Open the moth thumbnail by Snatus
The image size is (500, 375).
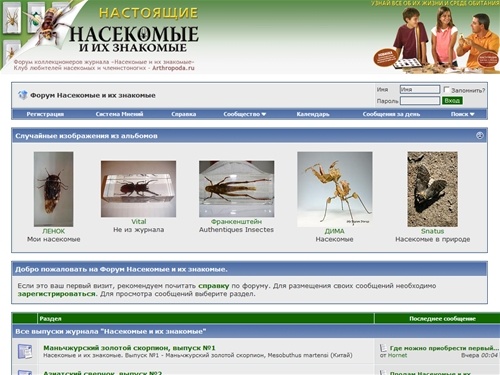point(433,189)
